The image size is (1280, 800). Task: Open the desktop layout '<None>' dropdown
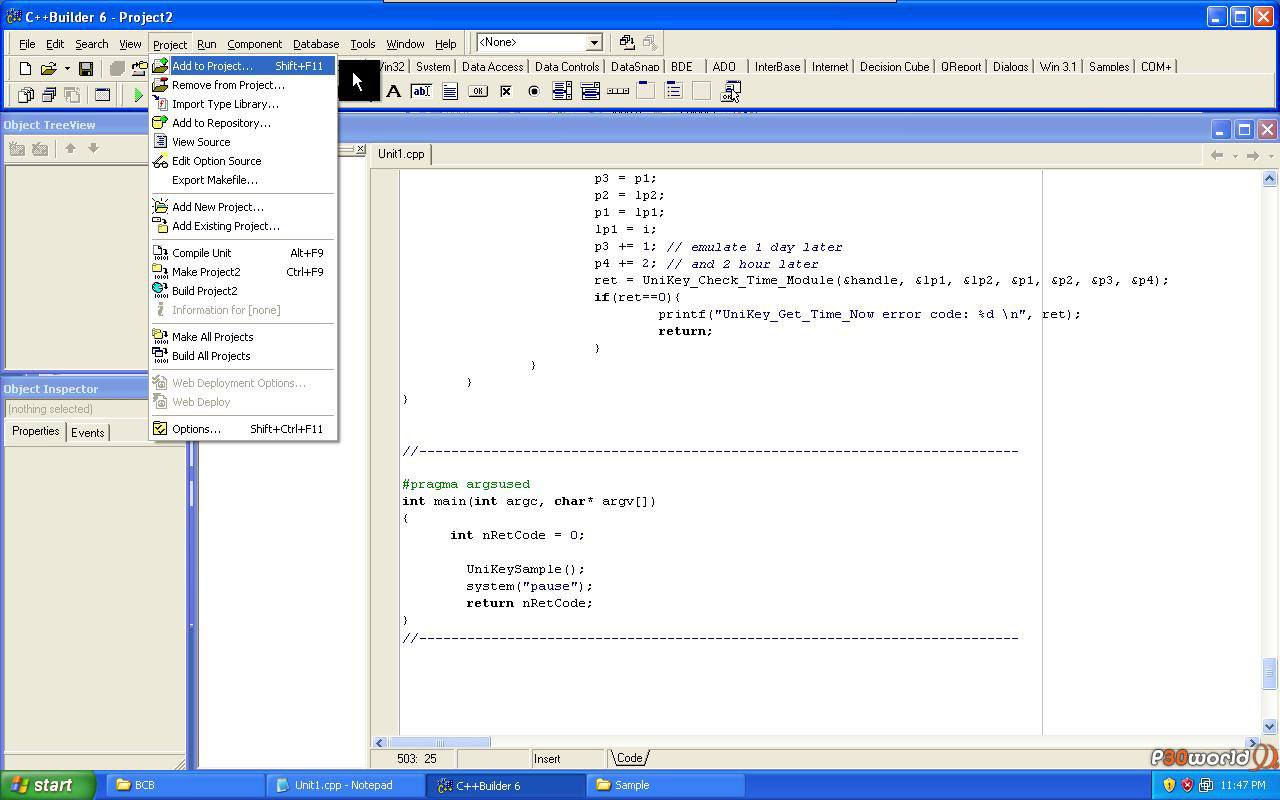pyautogui.click(x=593, y=43)
